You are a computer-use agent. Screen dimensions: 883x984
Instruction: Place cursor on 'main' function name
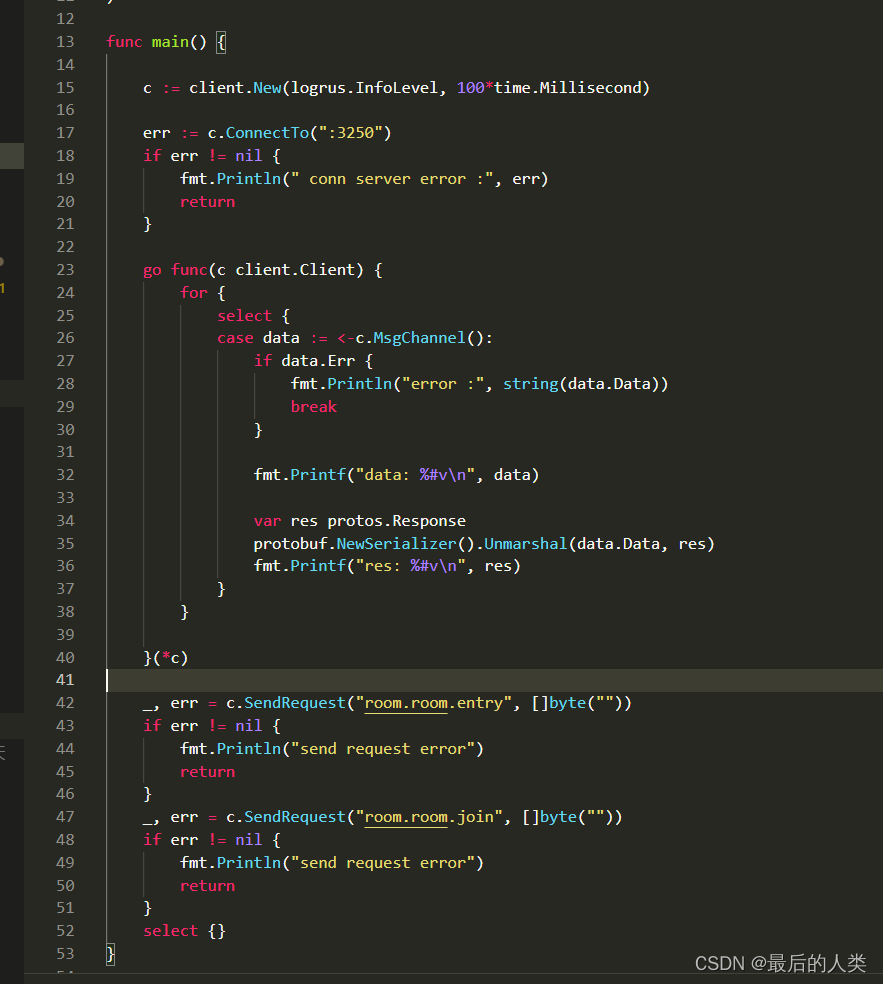coord(170,42)
